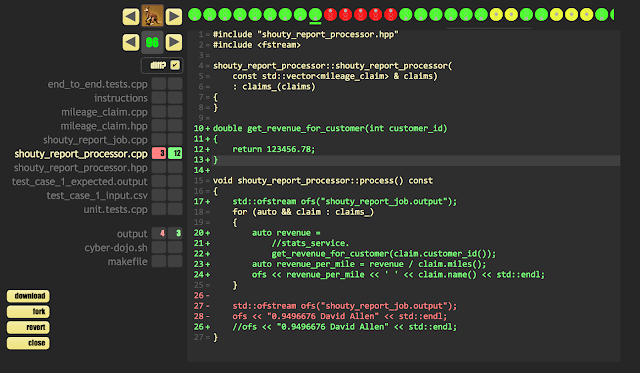Image resolution: width=640 pixels, height=373 pixels.
Task: Select the underlined current green traffic light
Action: coord(315,14)
